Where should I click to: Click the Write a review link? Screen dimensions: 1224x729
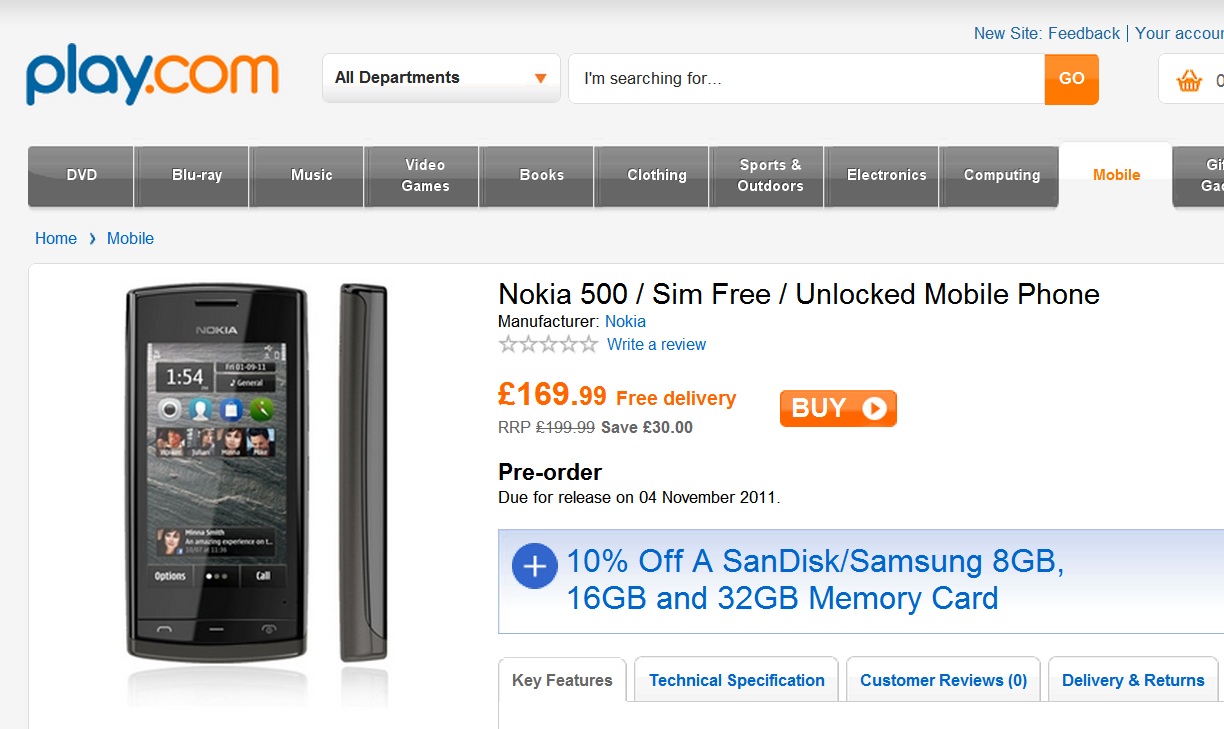656,345
